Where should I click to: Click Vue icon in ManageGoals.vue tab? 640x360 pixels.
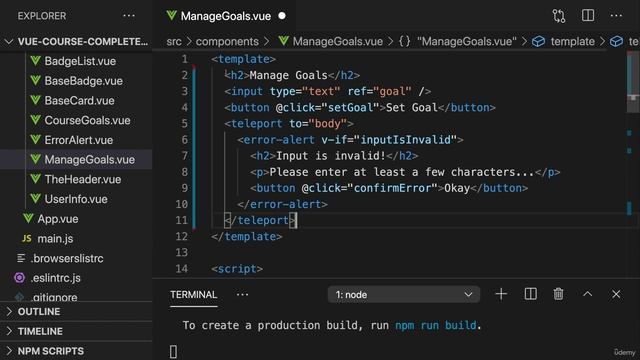pos(171,16)
